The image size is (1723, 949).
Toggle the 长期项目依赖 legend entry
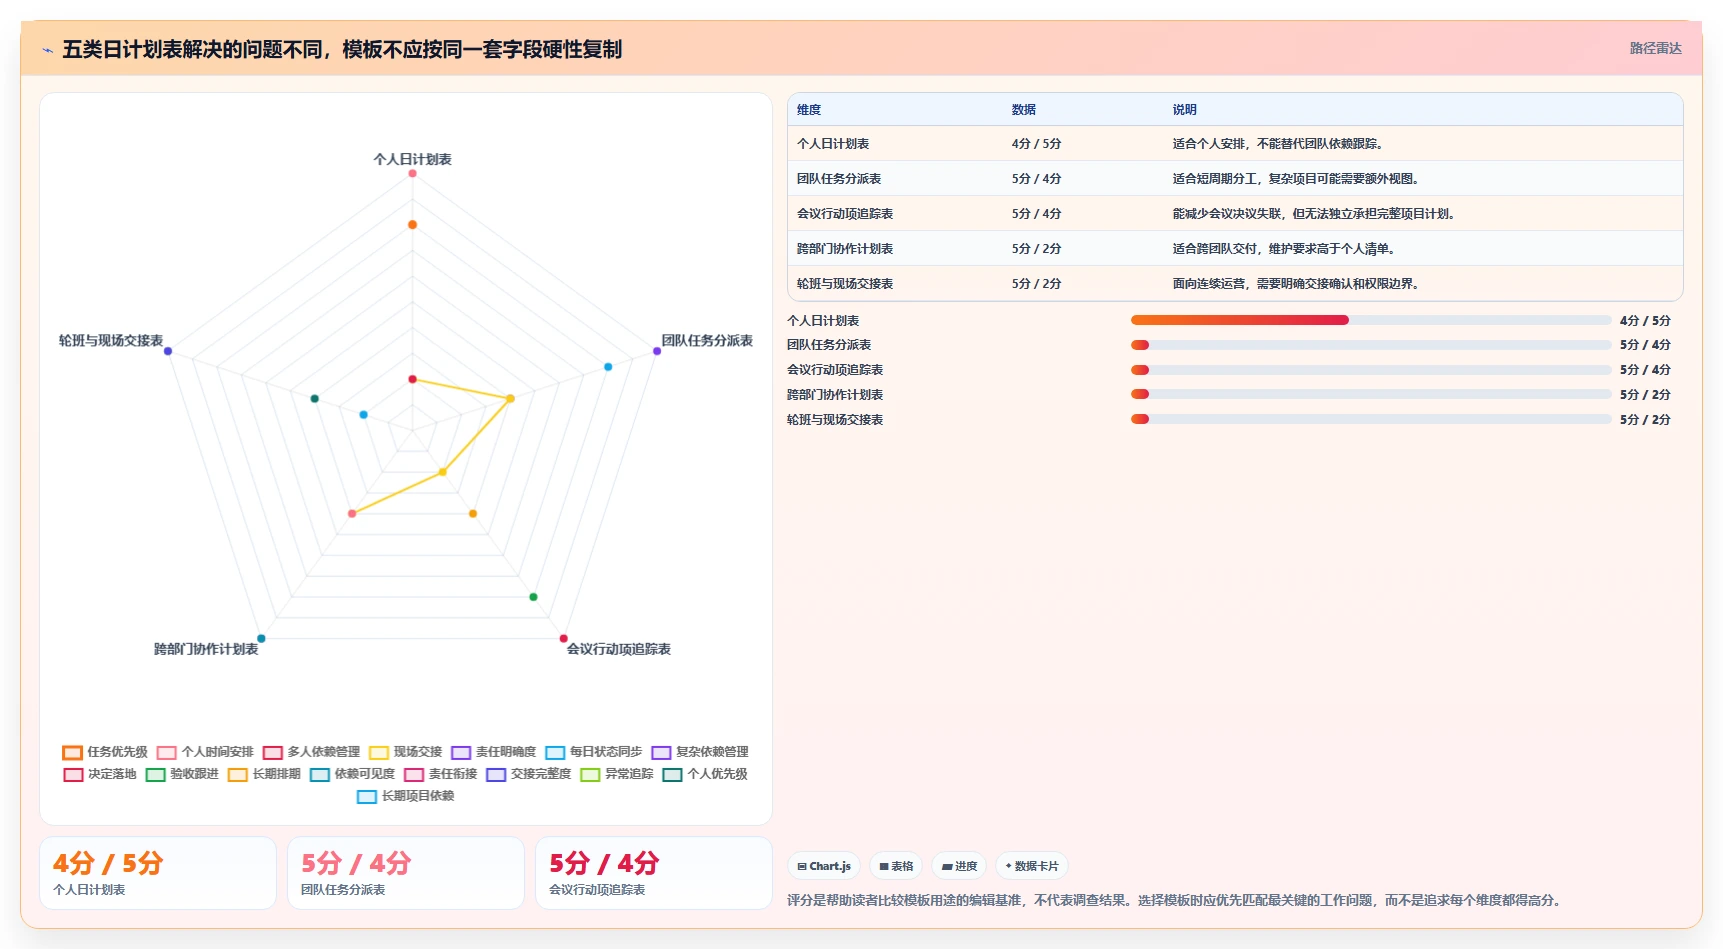(405, 796)
